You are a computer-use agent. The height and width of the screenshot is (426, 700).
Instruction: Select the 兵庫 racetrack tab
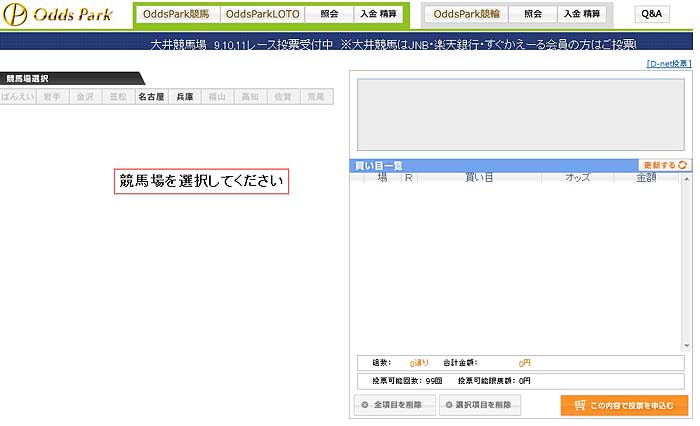pyautogui.click(x=184, y=97)
